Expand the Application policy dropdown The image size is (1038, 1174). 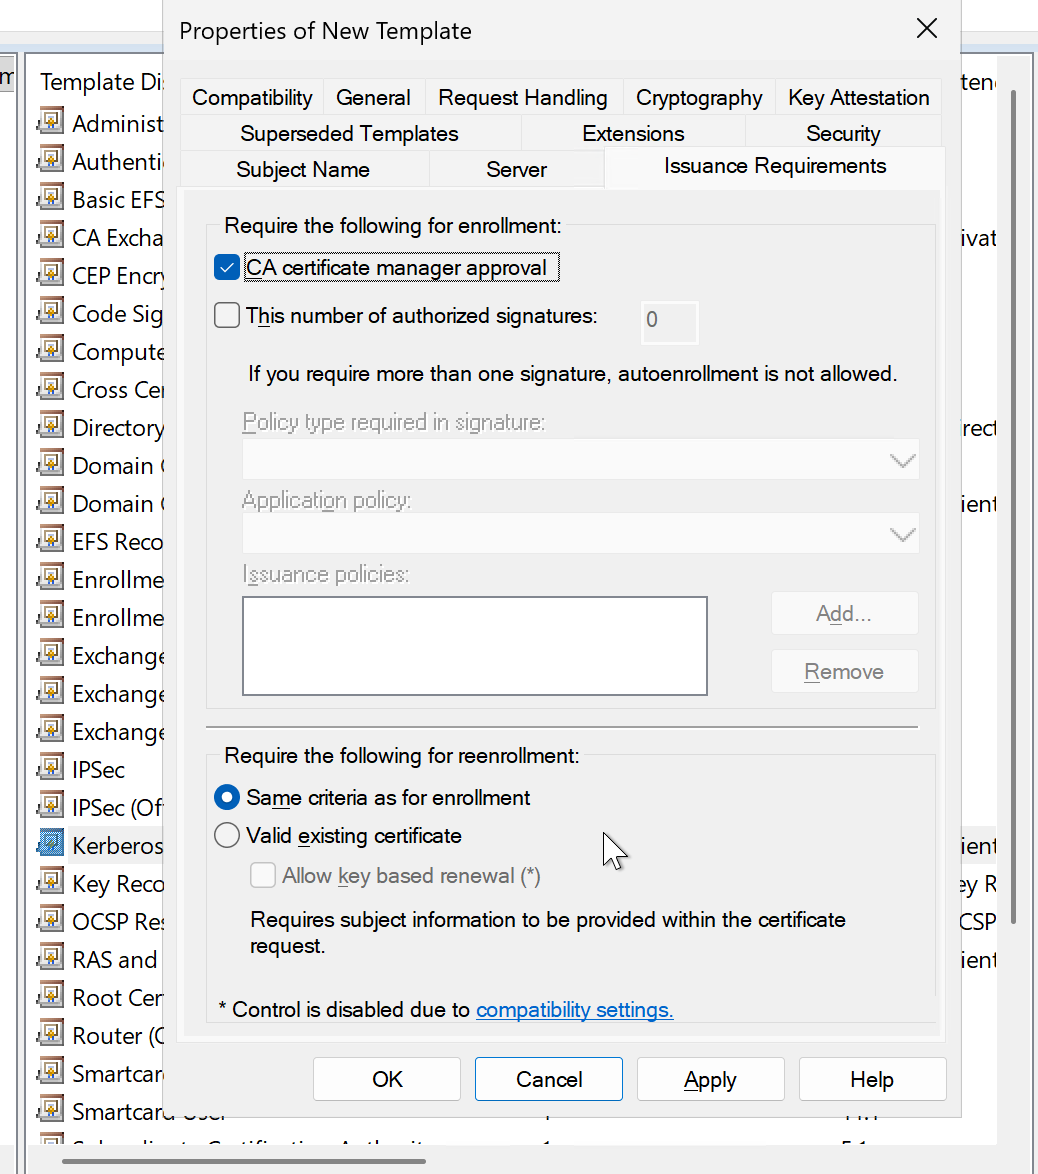[x=580, y=534]
